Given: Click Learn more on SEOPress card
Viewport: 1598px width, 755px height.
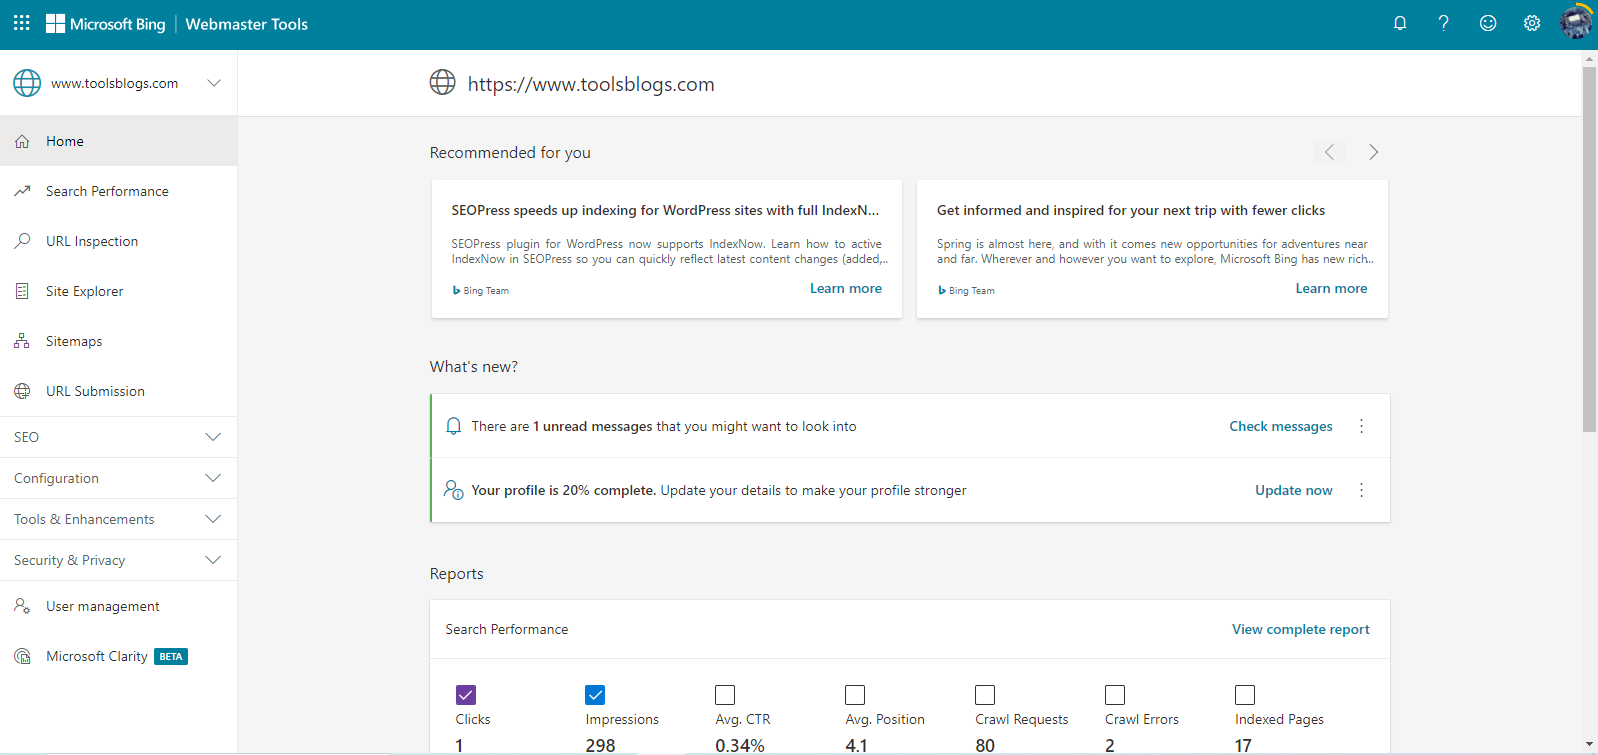Looking at the screenshot, I should point(846,288).
